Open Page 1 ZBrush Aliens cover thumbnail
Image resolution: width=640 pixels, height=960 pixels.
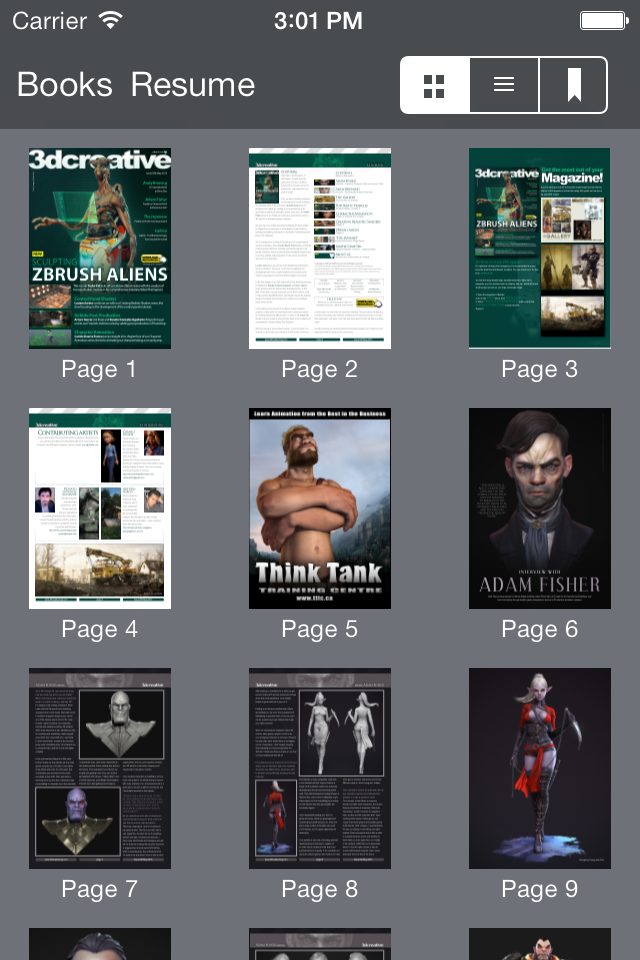click(x=100, y=249)
